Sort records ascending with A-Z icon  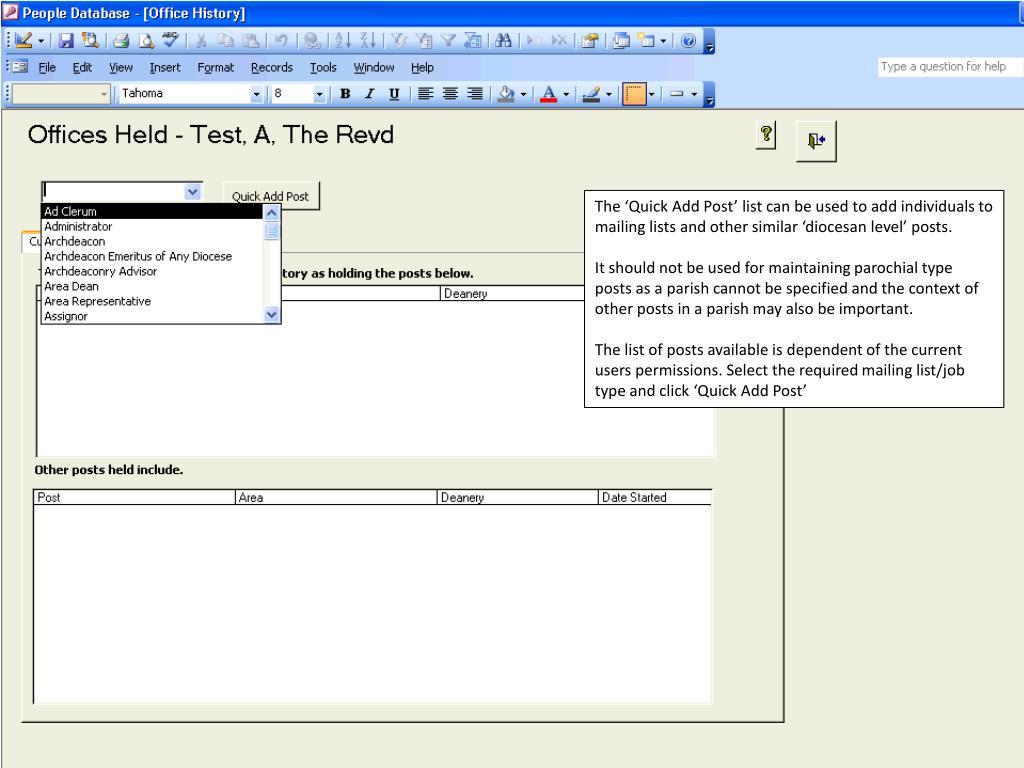(x=342, y=40)
